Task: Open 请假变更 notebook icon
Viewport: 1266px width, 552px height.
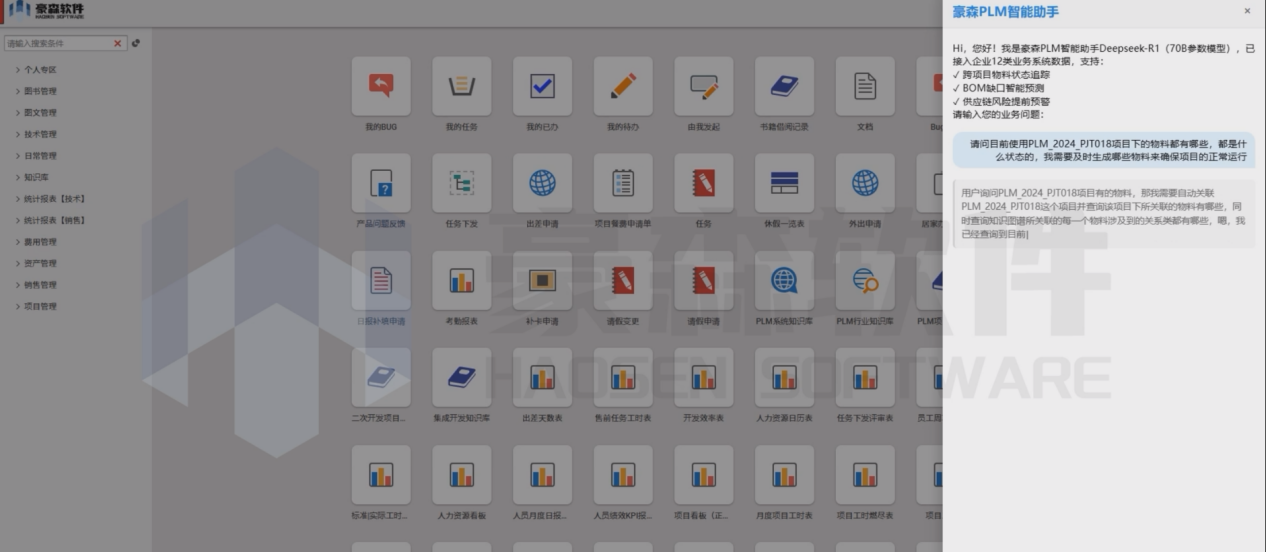Action: coord(623,280)
